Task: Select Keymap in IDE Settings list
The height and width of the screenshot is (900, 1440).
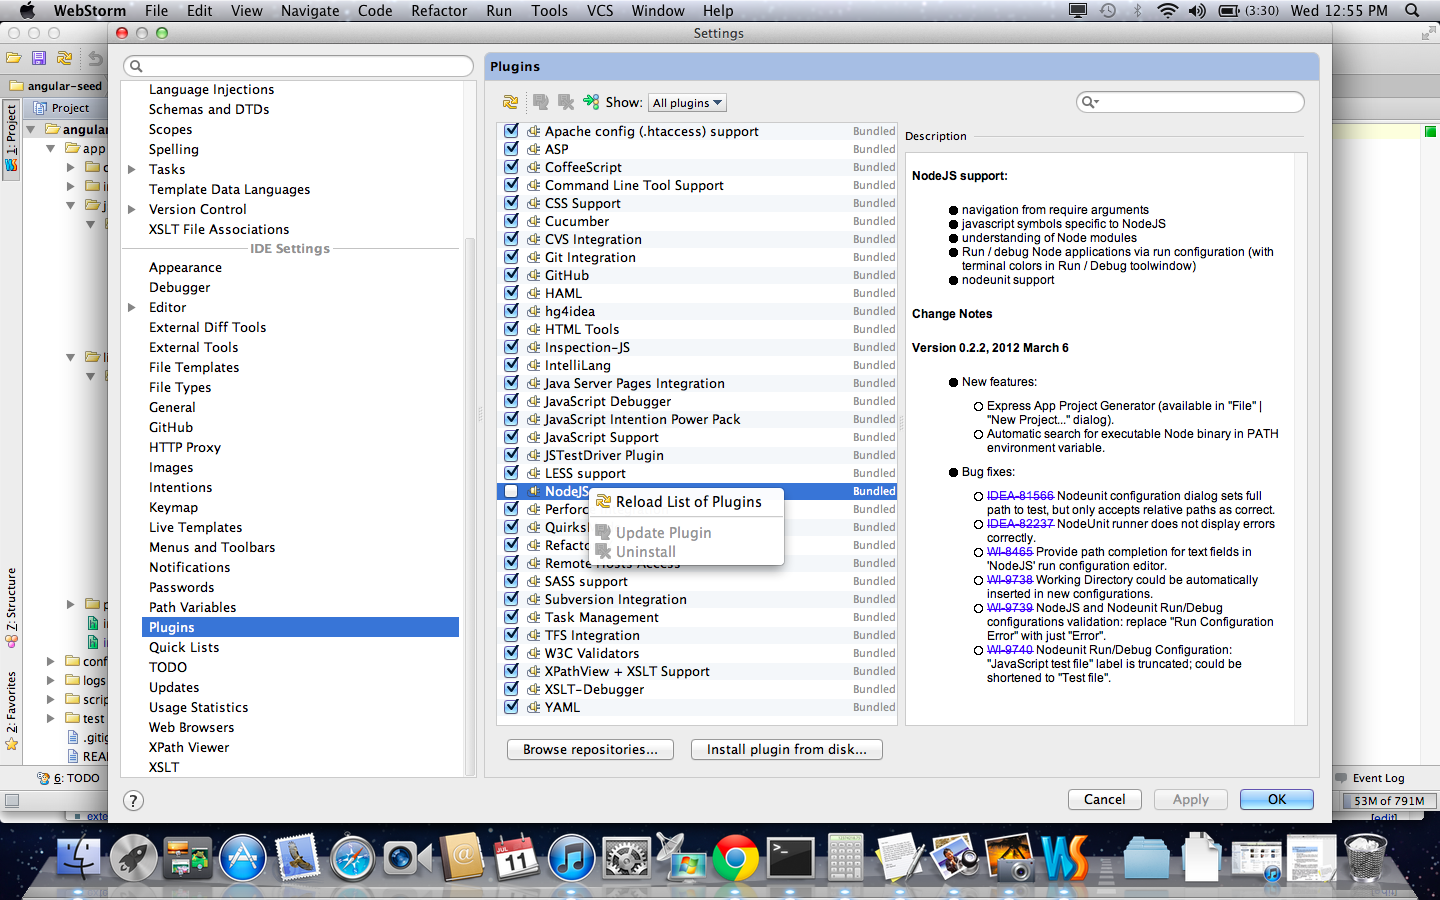Action: pos(173,507)
